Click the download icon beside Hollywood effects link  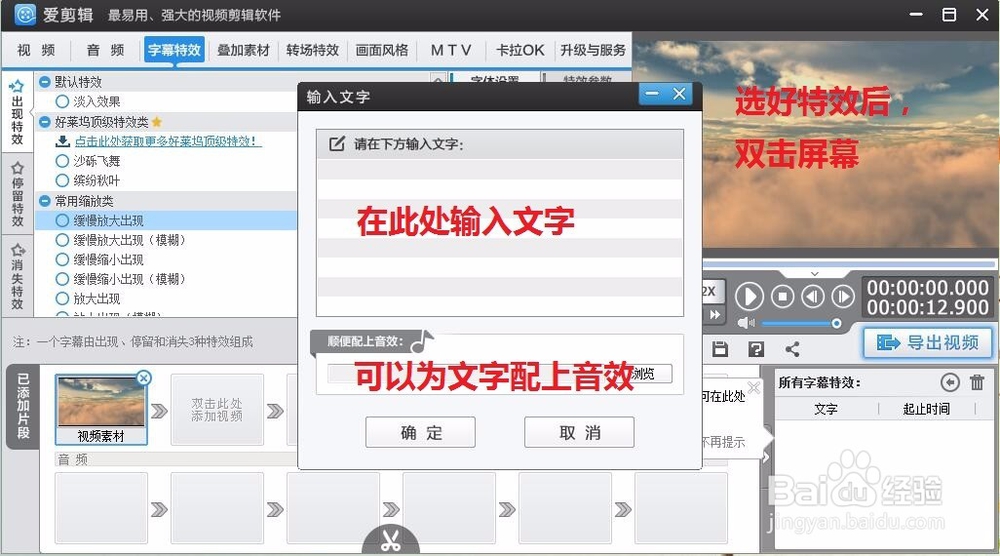point(62,141)
